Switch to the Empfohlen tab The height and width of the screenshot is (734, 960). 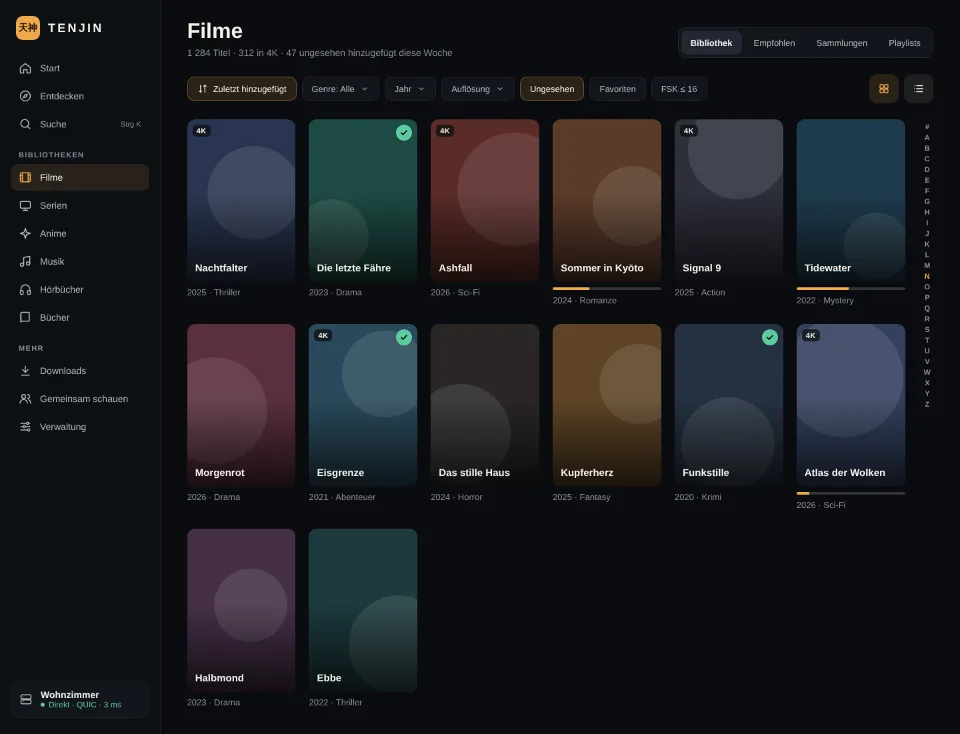point(774,43)
